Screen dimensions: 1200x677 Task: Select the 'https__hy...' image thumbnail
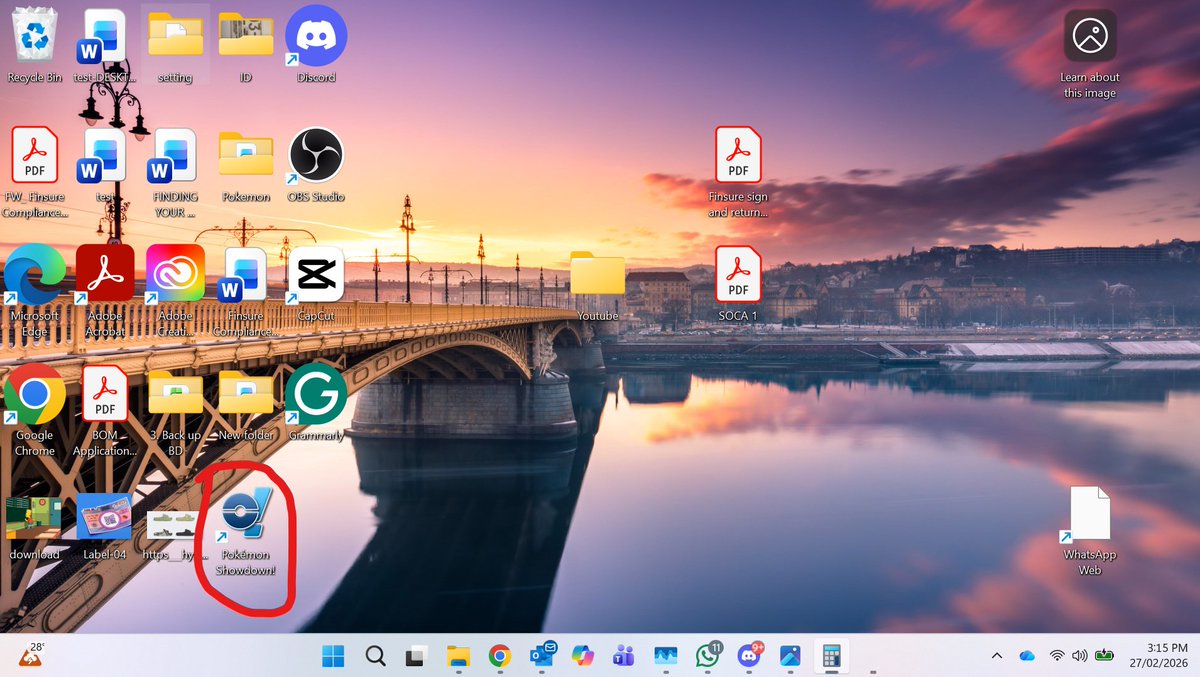pos(175,535)
